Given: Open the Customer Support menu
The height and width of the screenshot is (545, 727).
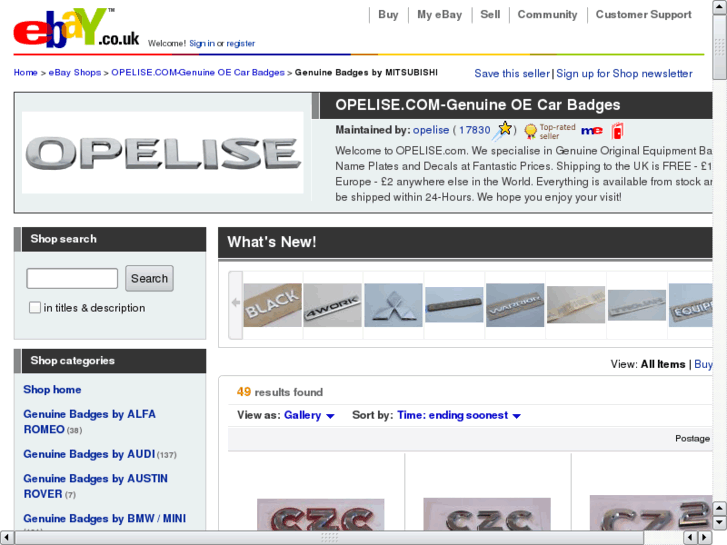Looking at the screenshot, I should (643, 14).
